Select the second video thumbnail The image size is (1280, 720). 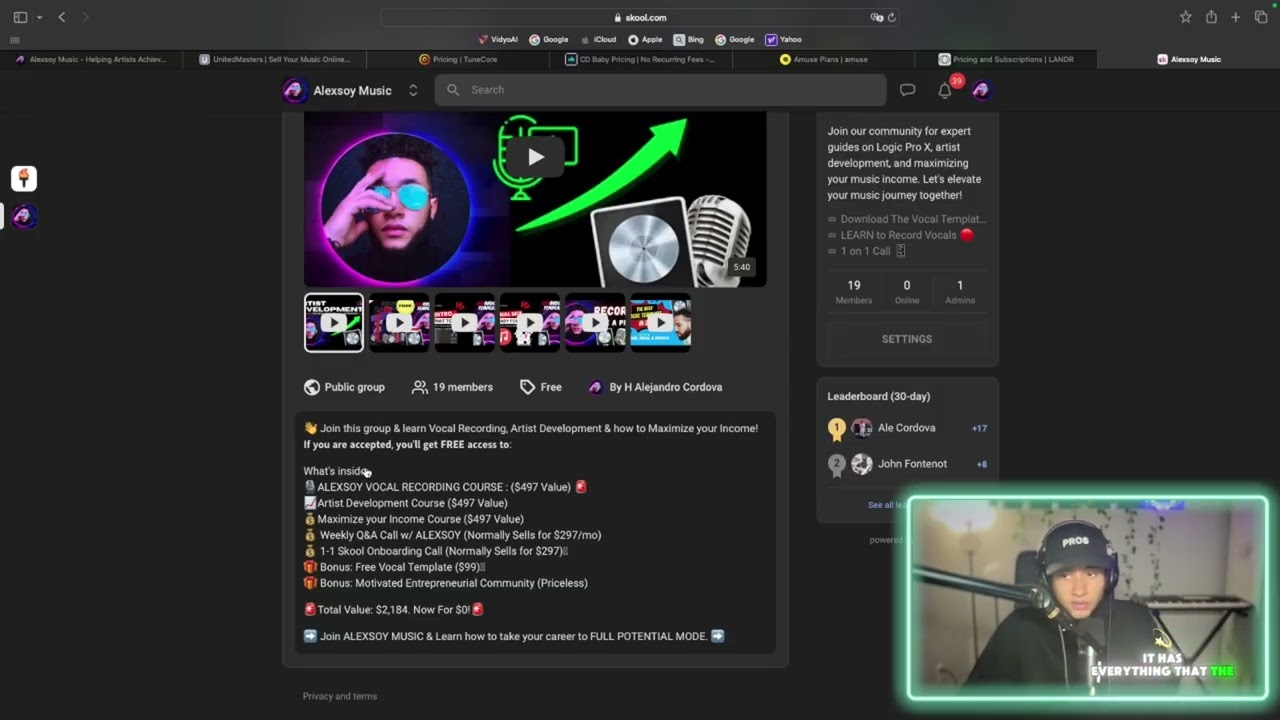[399, 322]
